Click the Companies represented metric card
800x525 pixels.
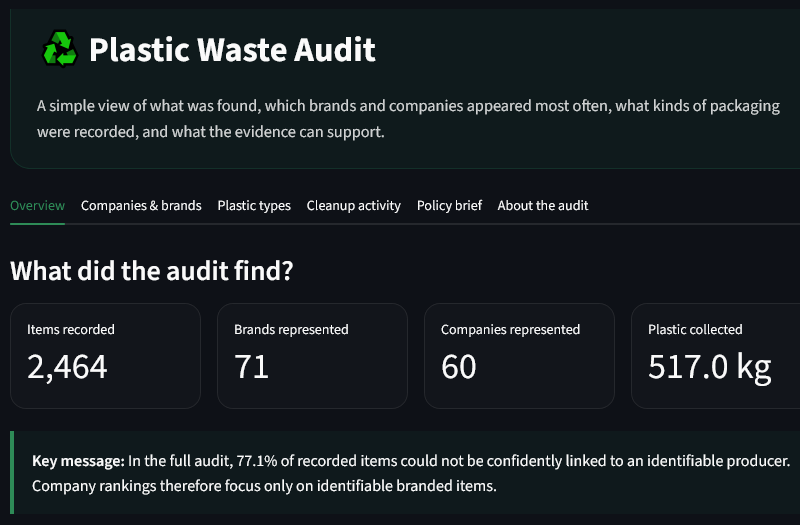click(519, 356)
